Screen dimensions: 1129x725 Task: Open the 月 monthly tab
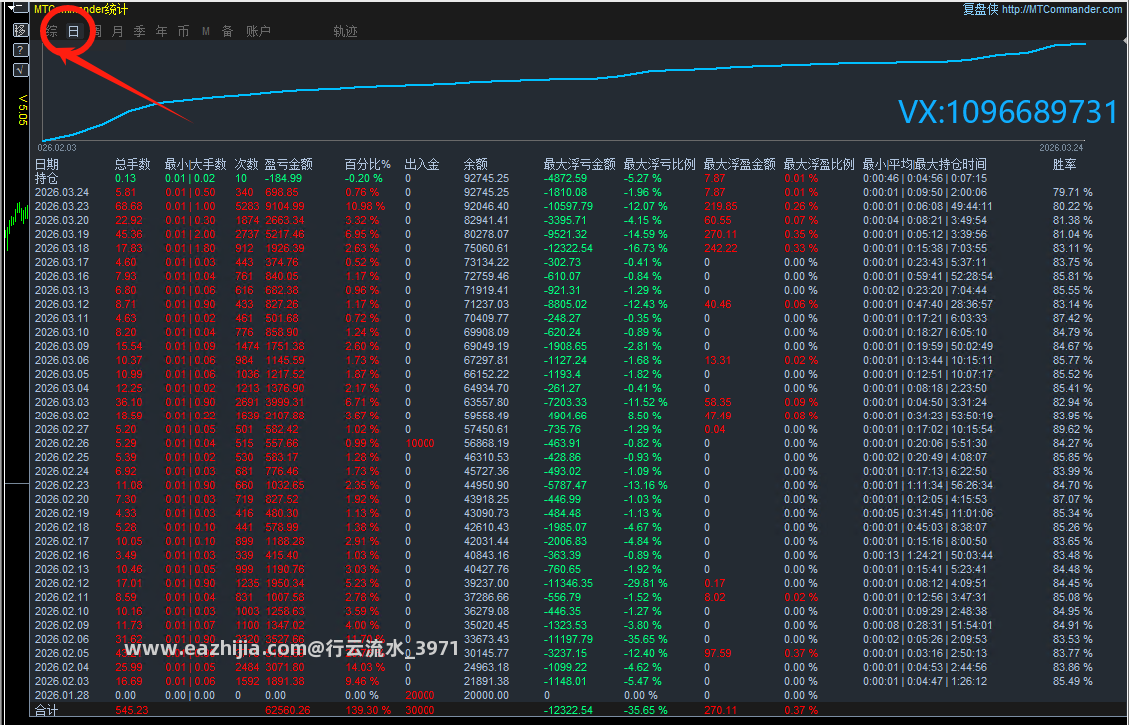click(117, 31)
